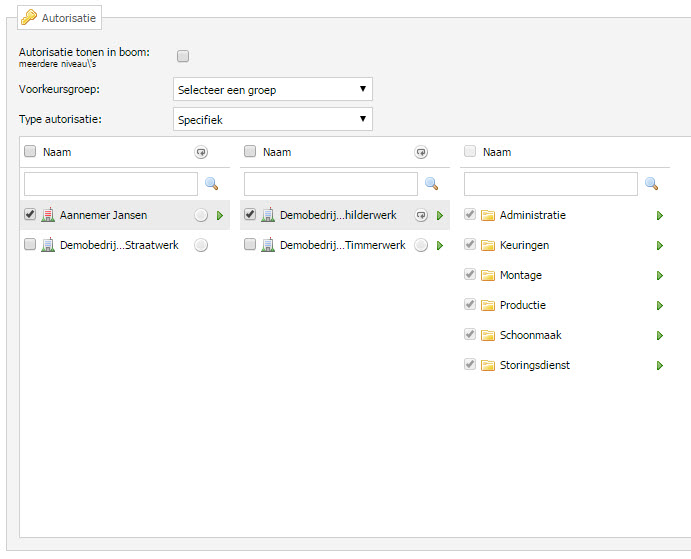Image resolution: width=691 pixels, height=559 pixels.
Task: Select the Demobedrij...Timmerwerk row name
Action: point(343,245)
